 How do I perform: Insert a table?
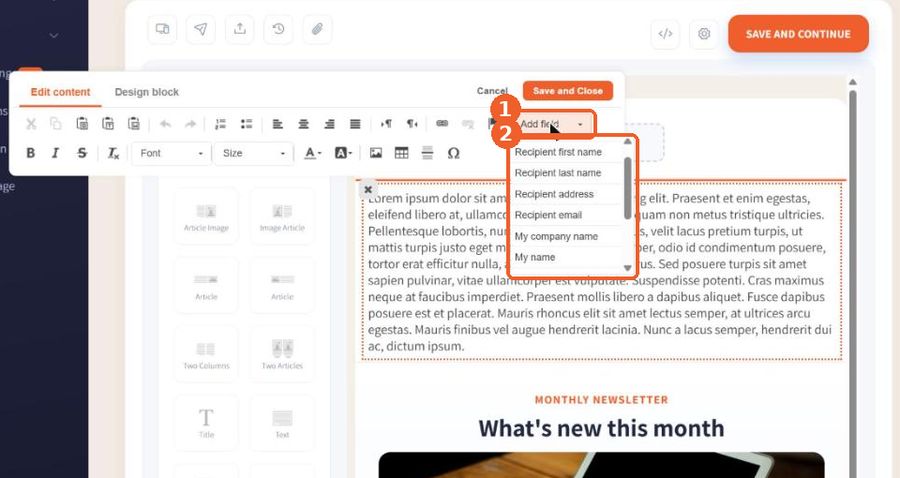coord(402,153)
